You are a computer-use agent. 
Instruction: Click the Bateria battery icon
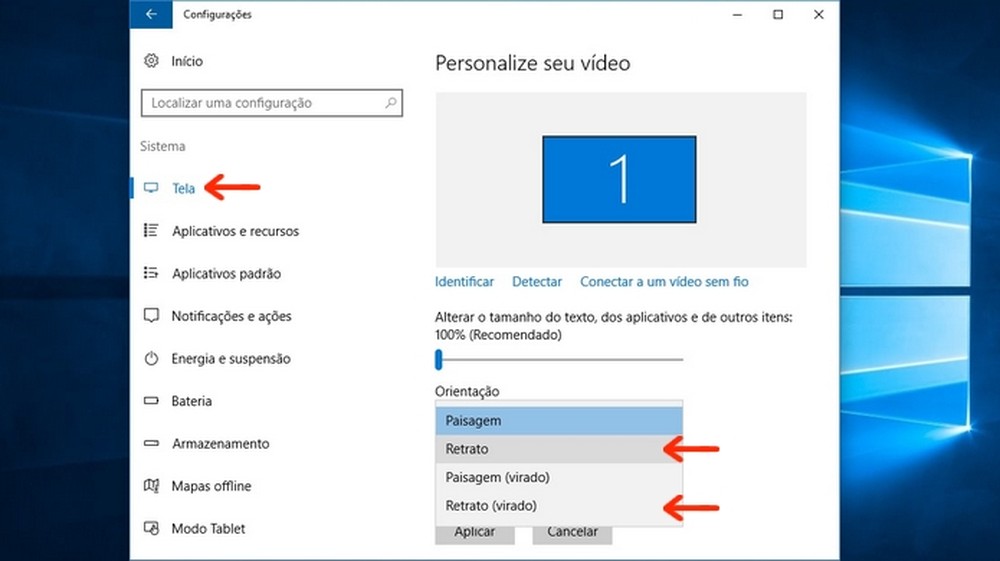[x=151, y=401]
